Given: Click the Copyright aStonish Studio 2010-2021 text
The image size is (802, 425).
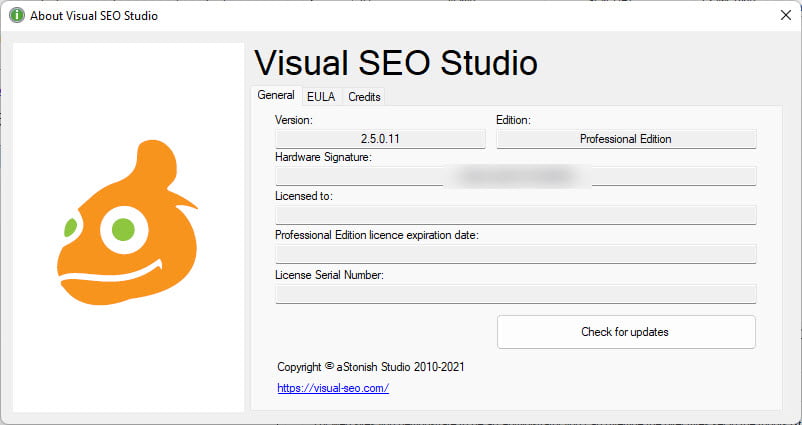Looking at the screenshot, I should (371, 367).
